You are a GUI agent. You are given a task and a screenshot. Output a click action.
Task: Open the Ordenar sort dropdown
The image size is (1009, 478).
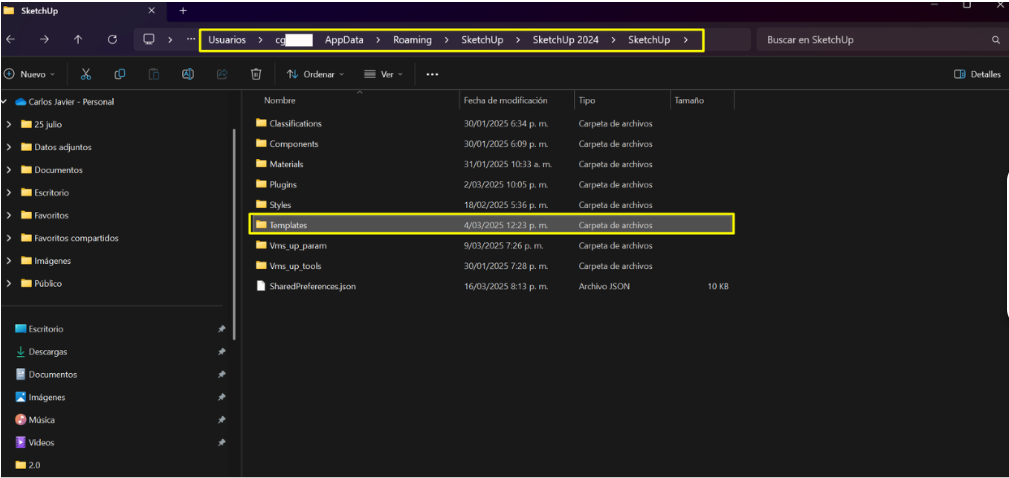click(316, 75)
